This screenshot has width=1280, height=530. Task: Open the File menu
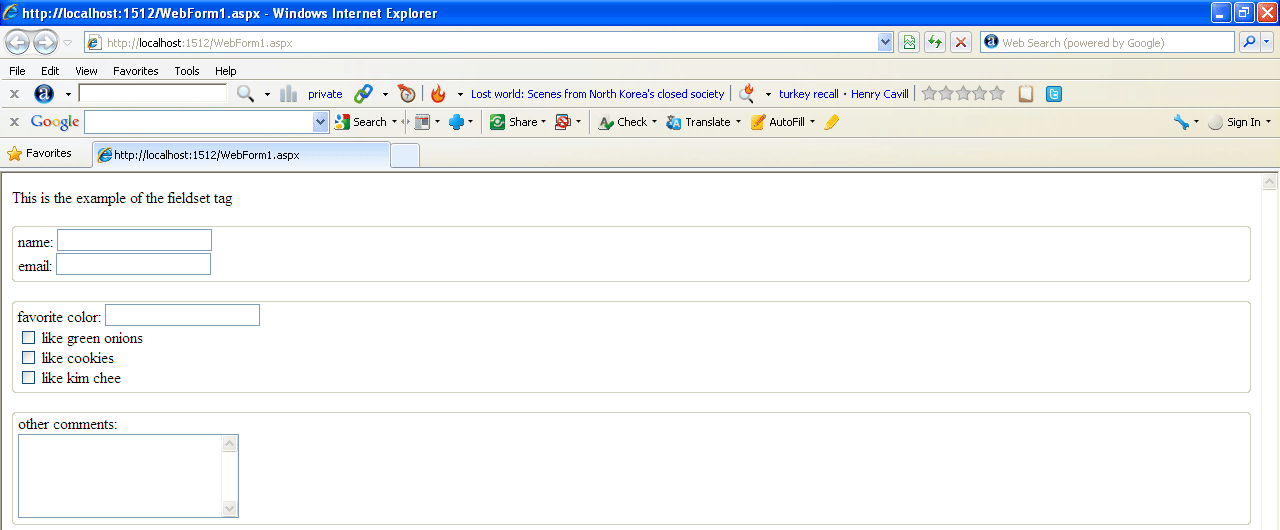[x=17, y=71]
